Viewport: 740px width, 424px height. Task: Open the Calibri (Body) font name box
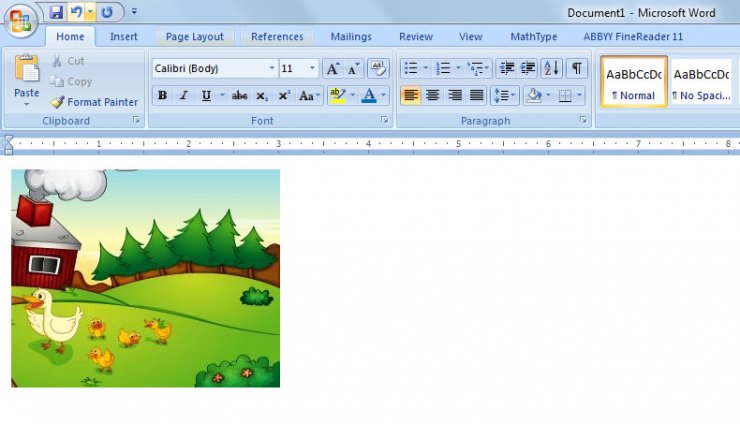pos(215,68)
